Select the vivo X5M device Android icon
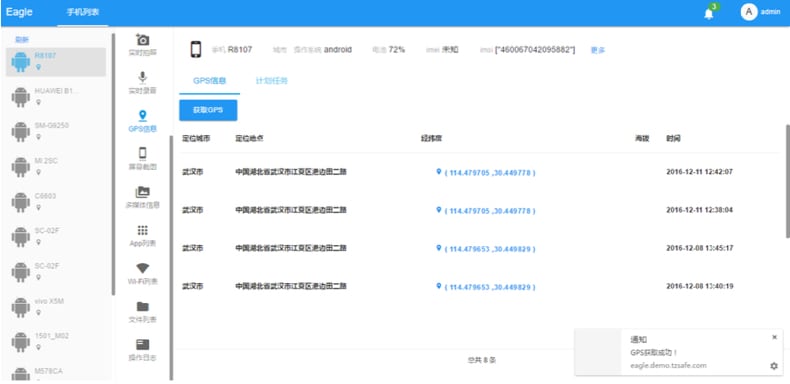Image resolution: width=790 pixels, height=384 pixels. (21, 307)
